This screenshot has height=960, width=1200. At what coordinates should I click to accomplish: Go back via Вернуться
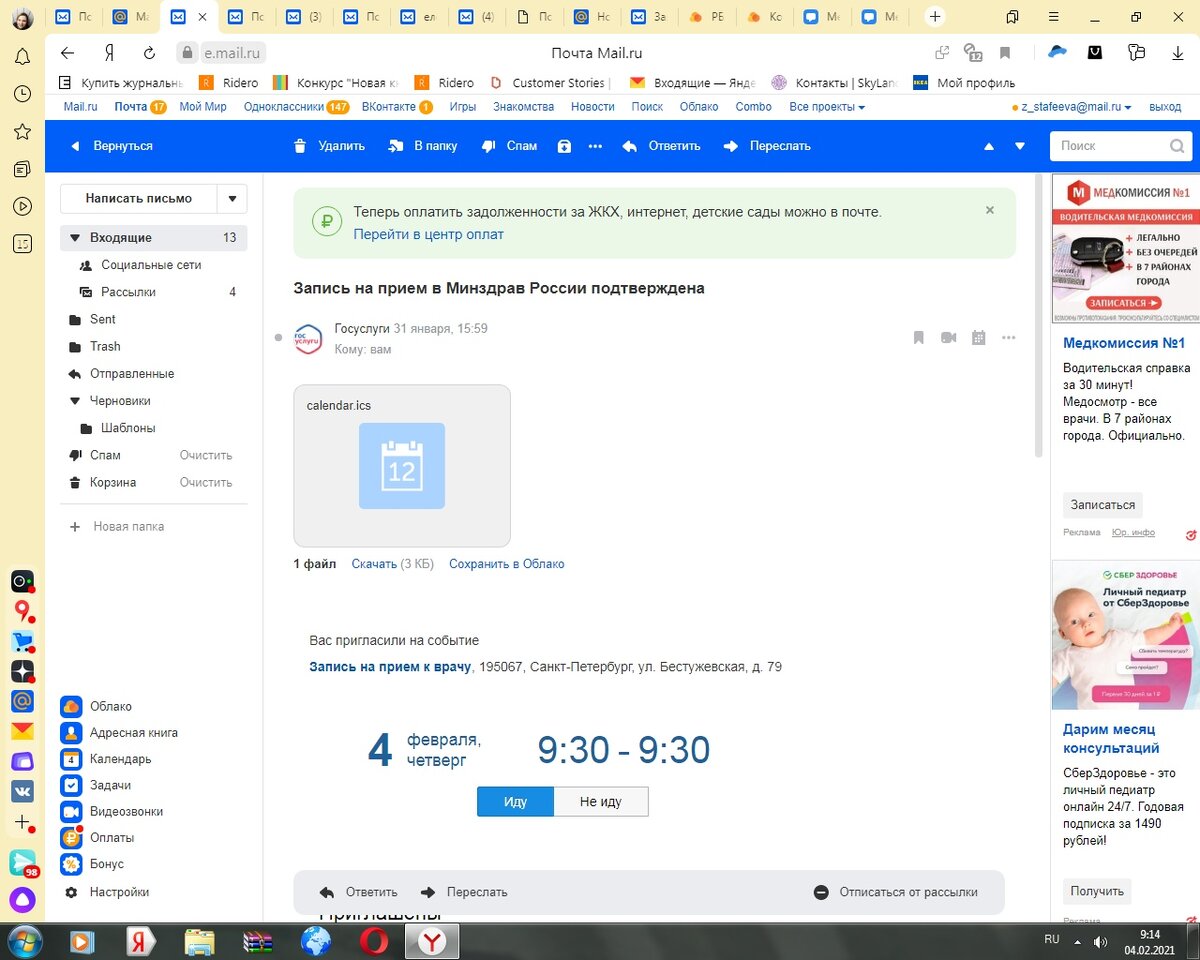(110, 146)
